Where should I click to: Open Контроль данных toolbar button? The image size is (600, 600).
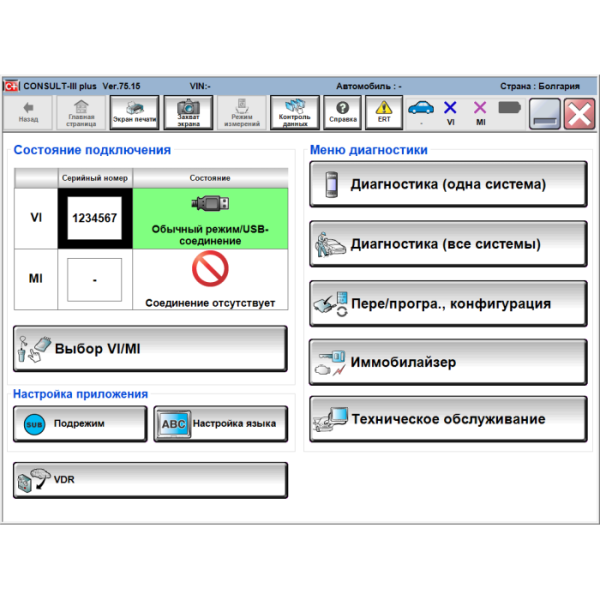click(x=295, y=111)
